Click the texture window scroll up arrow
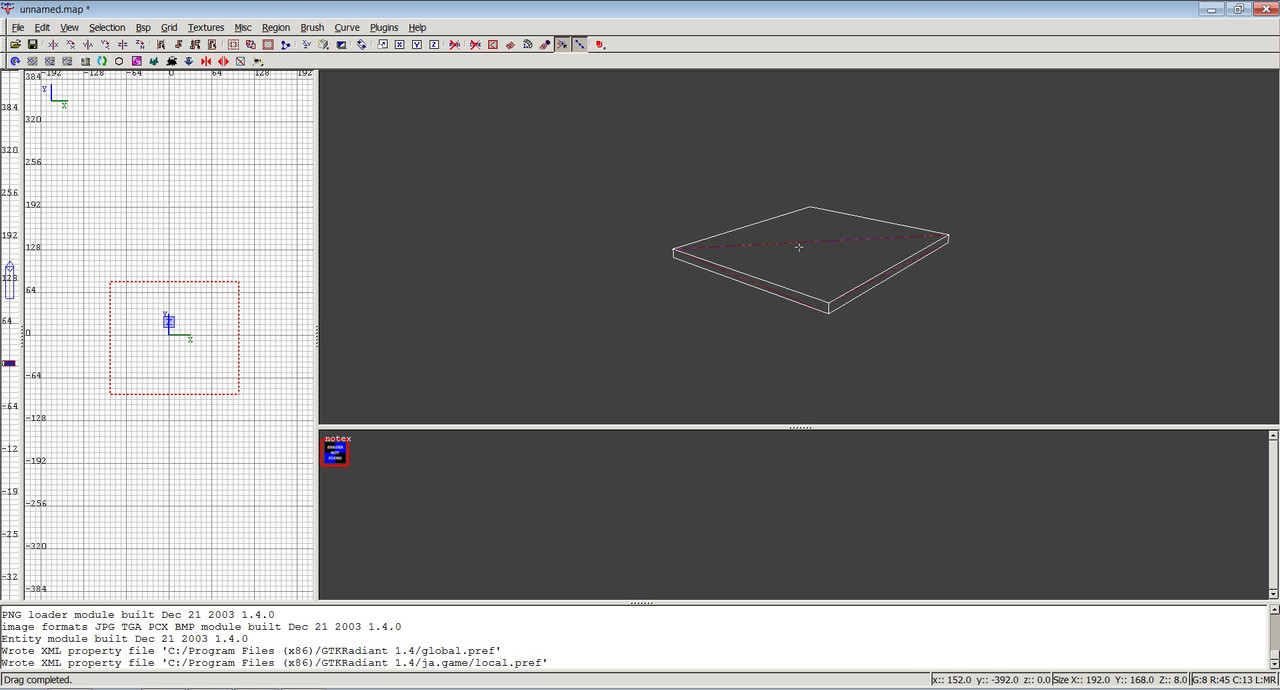1280x690 pixels. (x=1273, y=436)
